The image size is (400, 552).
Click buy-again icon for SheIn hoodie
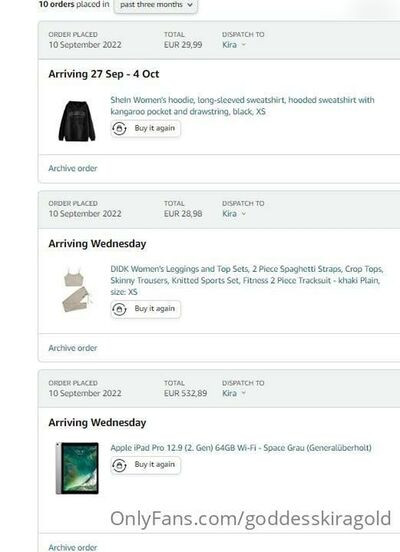(119, 128)
